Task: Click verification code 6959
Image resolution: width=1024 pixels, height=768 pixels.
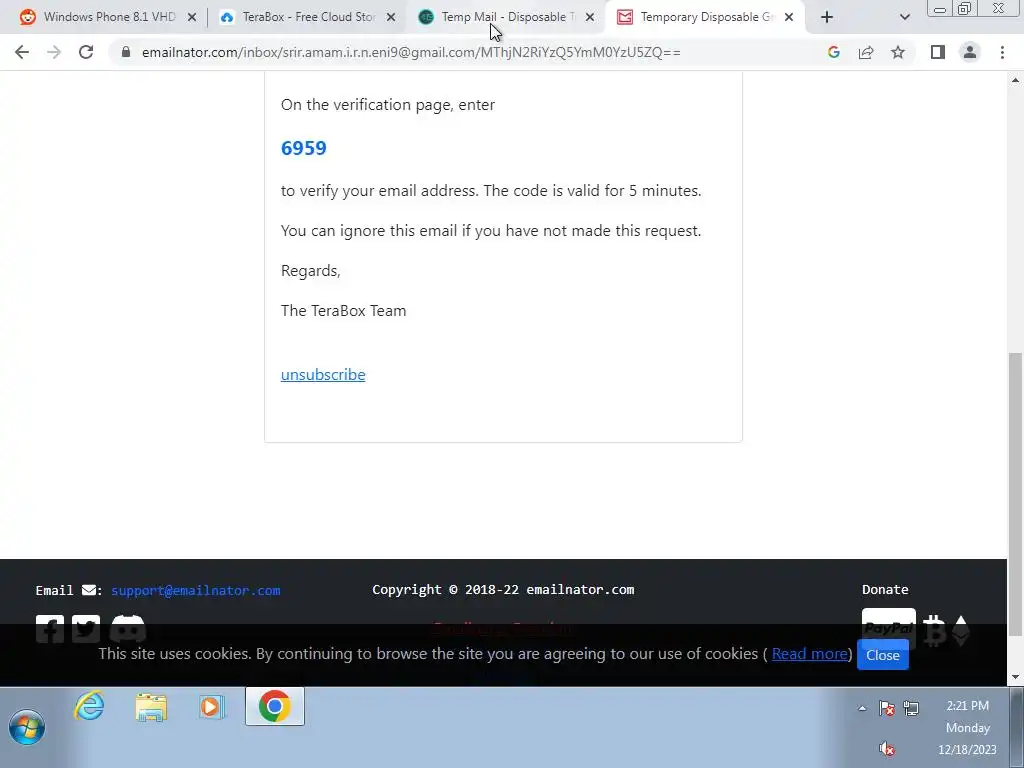Action: click(304, 148)
